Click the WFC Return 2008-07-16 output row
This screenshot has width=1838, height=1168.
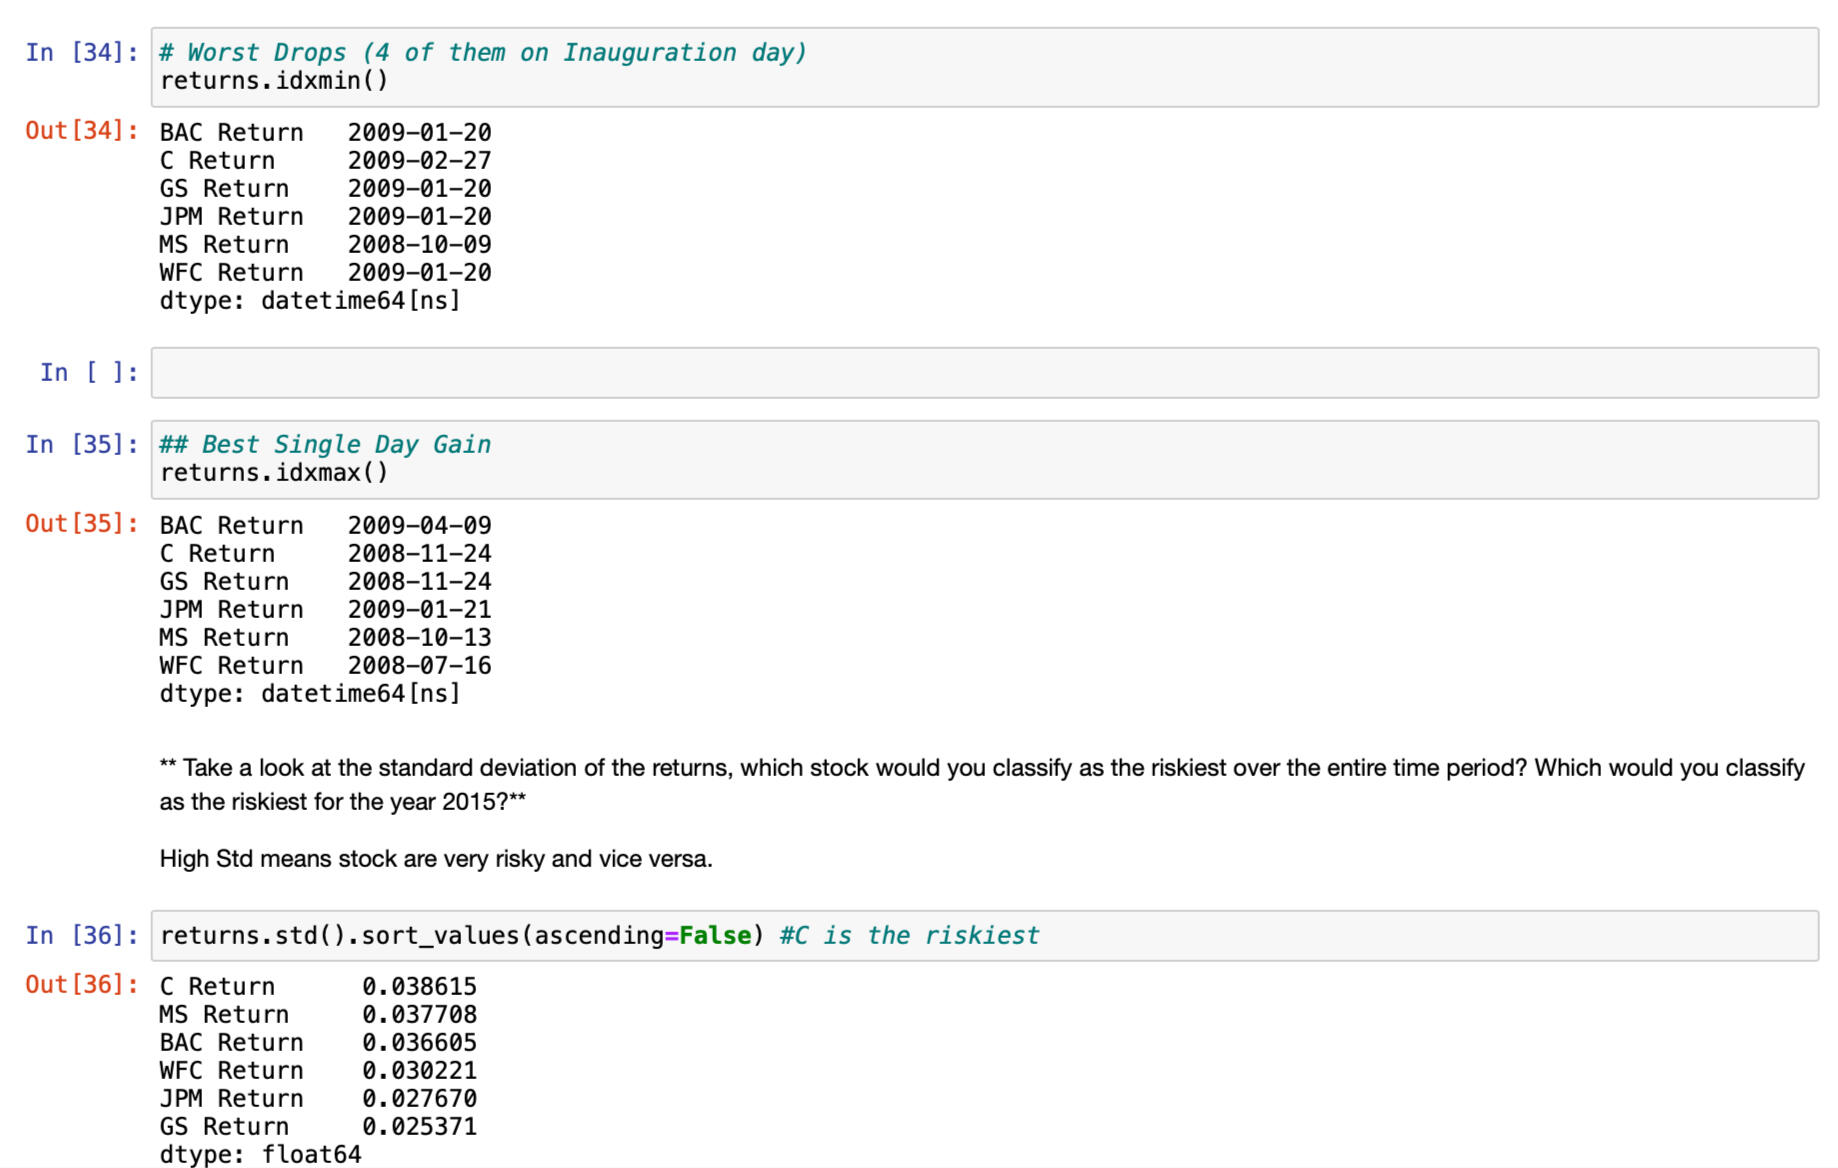pyautogui.click(x=325, y=666)
